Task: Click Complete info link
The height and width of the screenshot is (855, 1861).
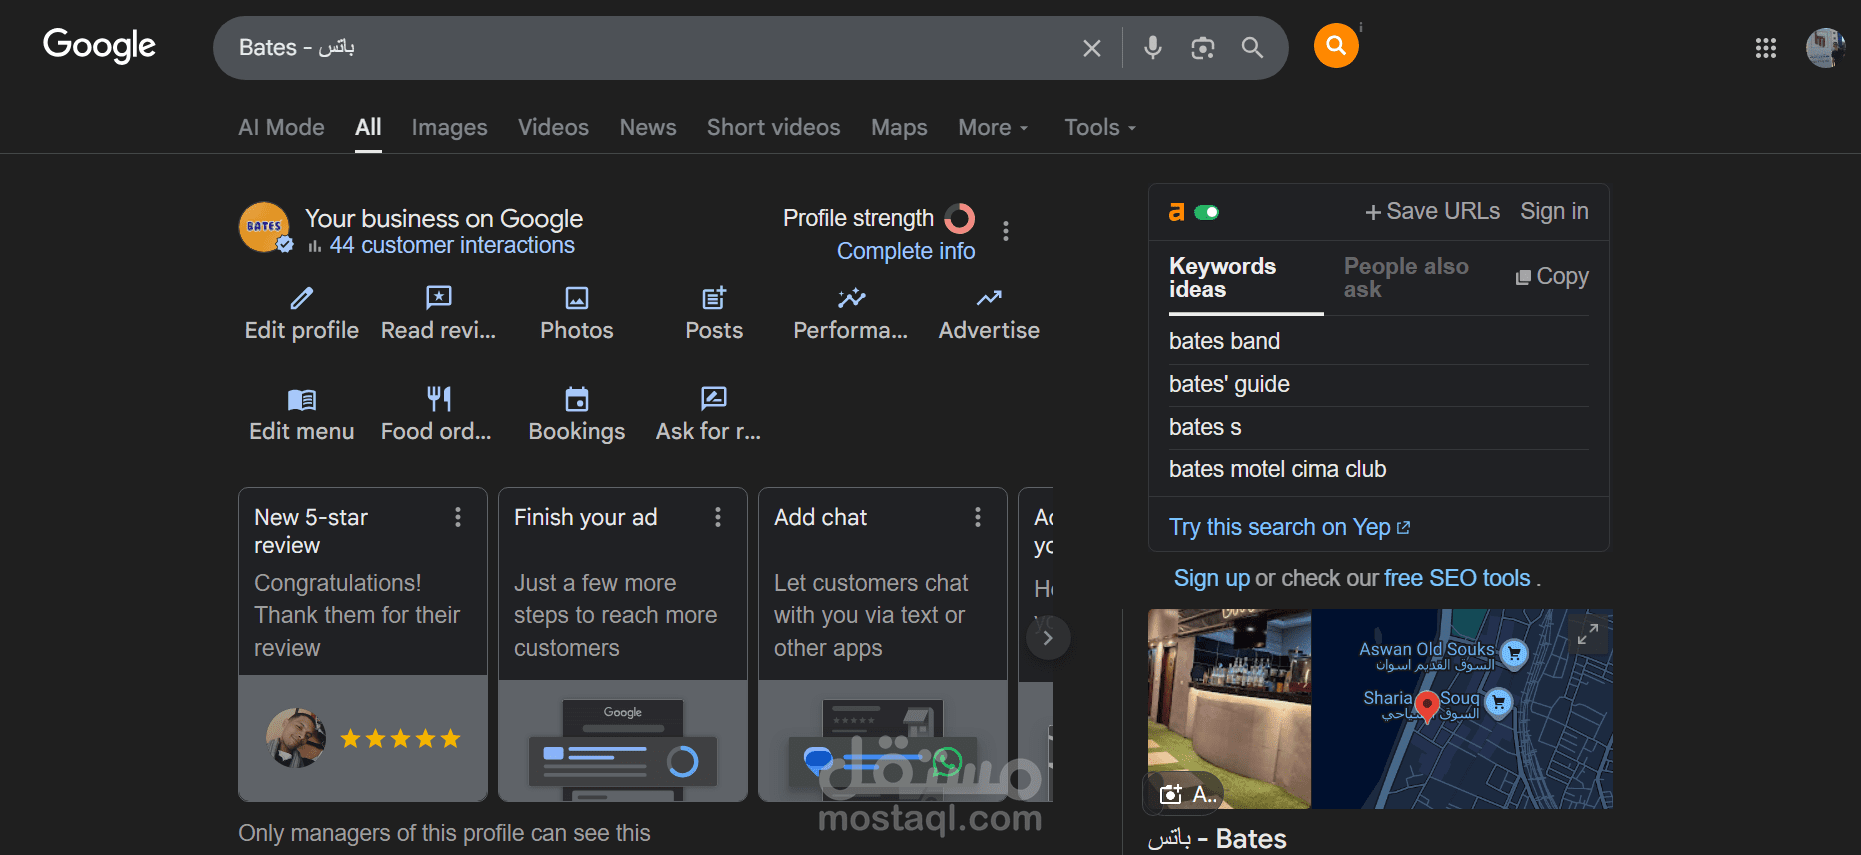Action: (x=906, y=252)
